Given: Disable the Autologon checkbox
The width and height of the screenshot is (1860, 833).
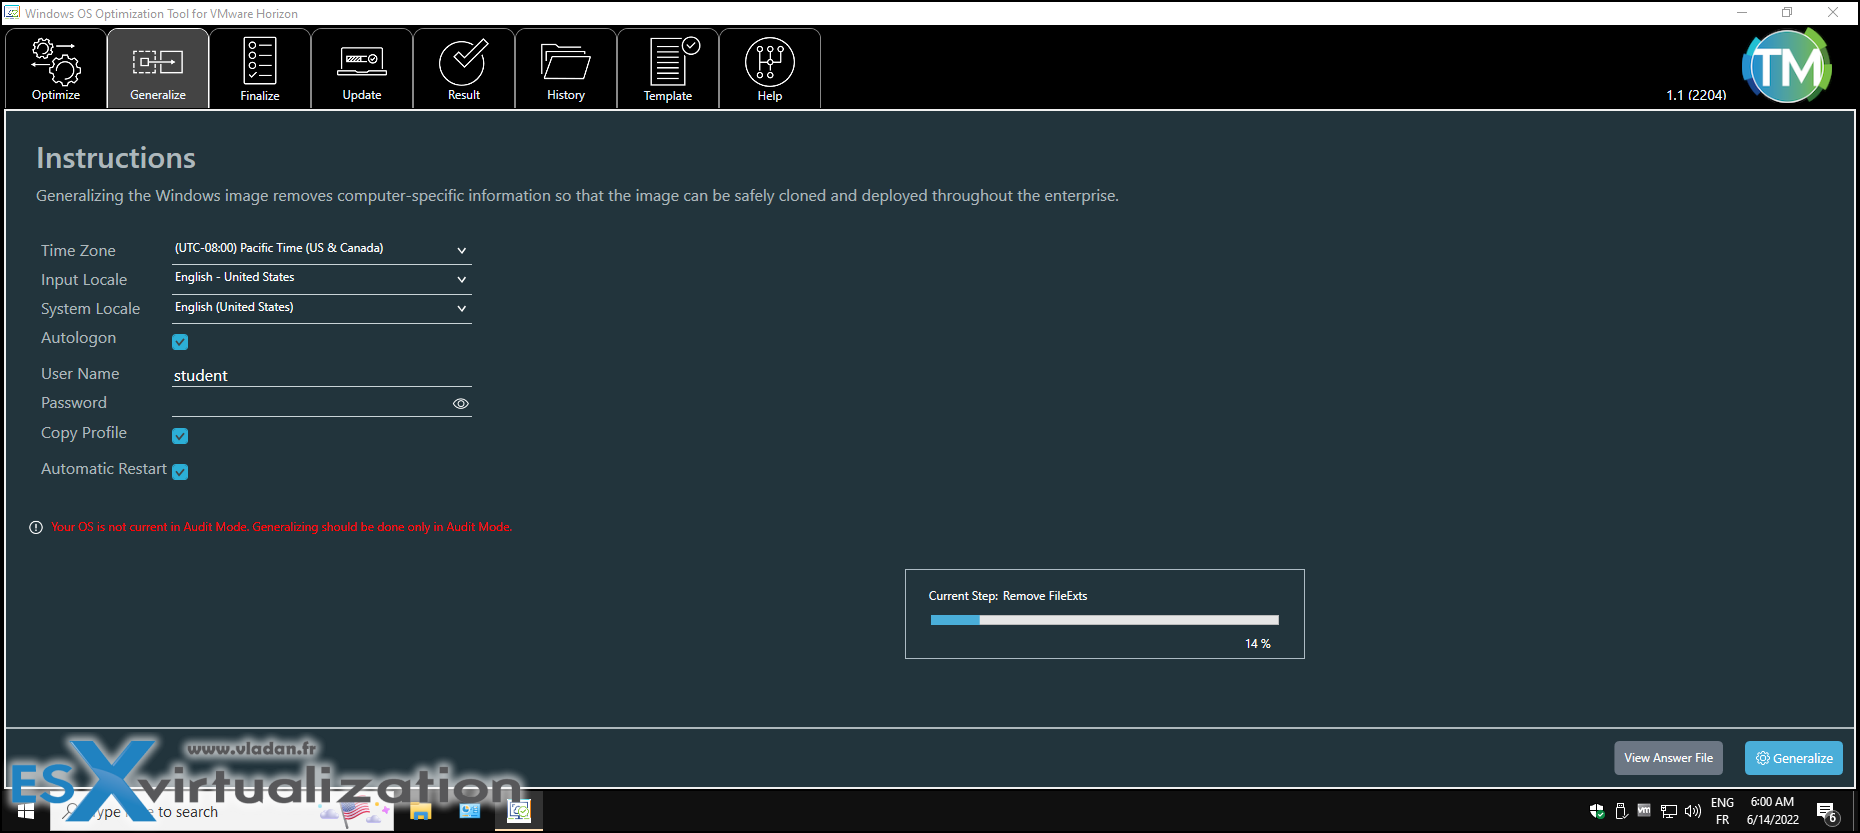Looking at the screenshot, I should (180, 342).
